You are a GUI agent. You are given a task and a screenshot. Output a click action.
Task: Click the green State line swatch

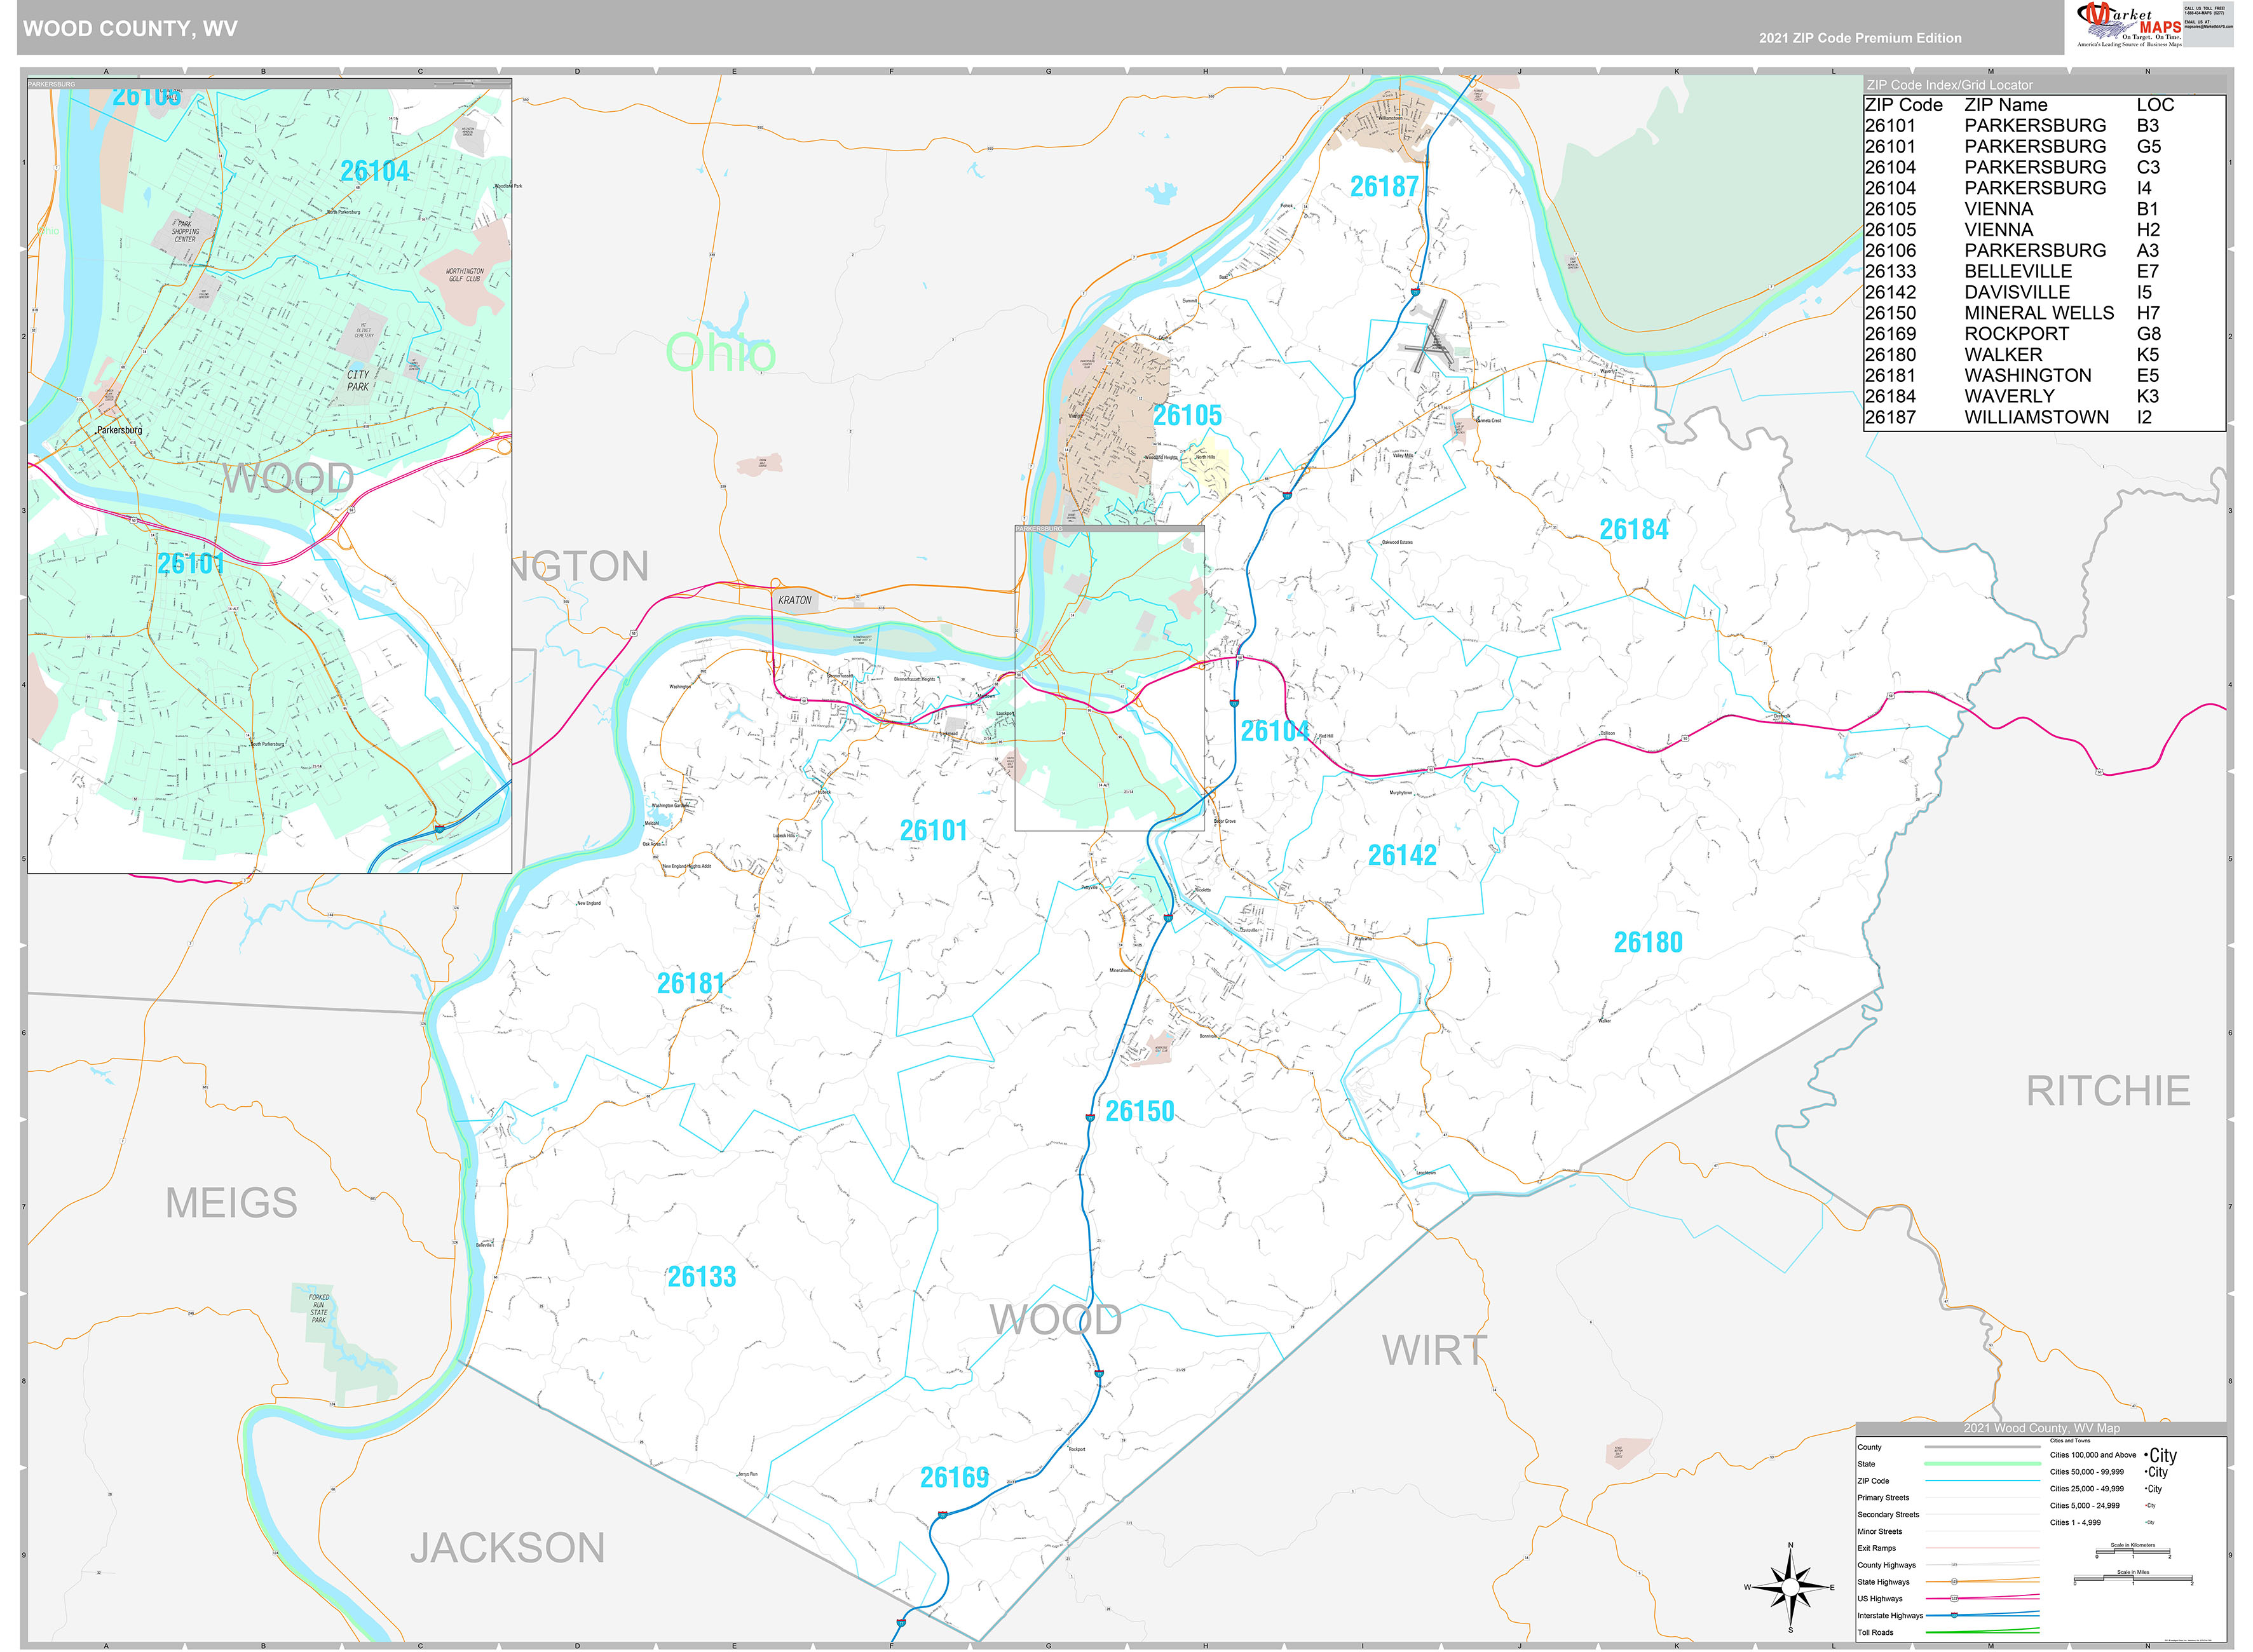[1982, 1463]
